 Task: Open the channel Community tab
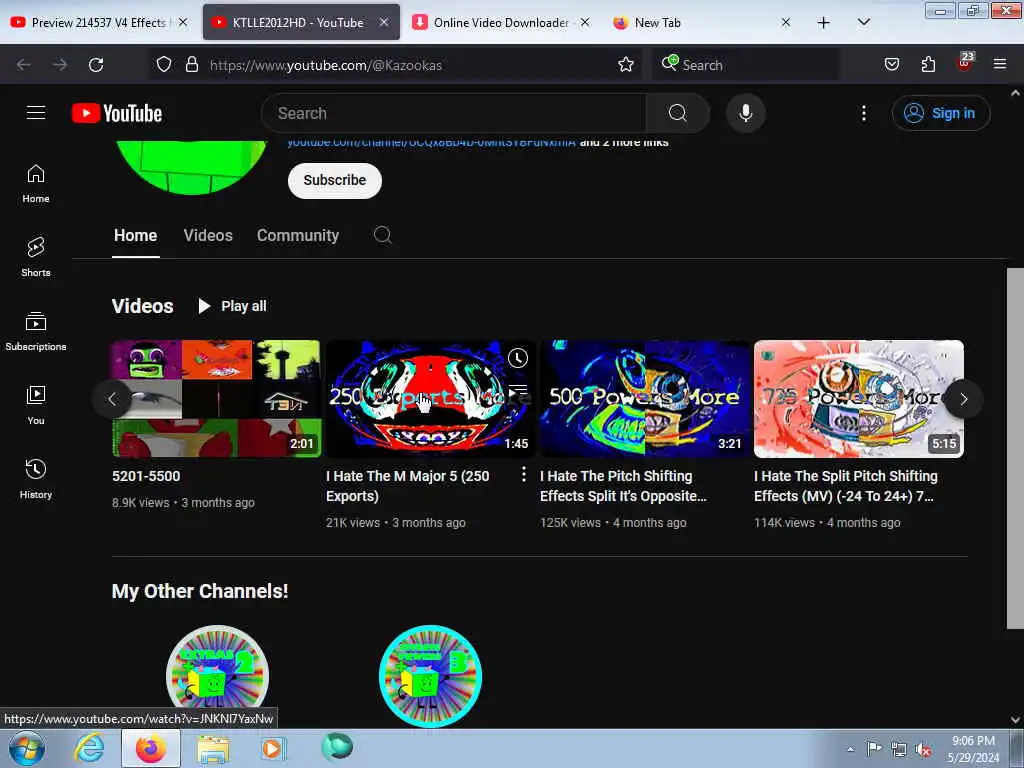[x=298, y=235]
